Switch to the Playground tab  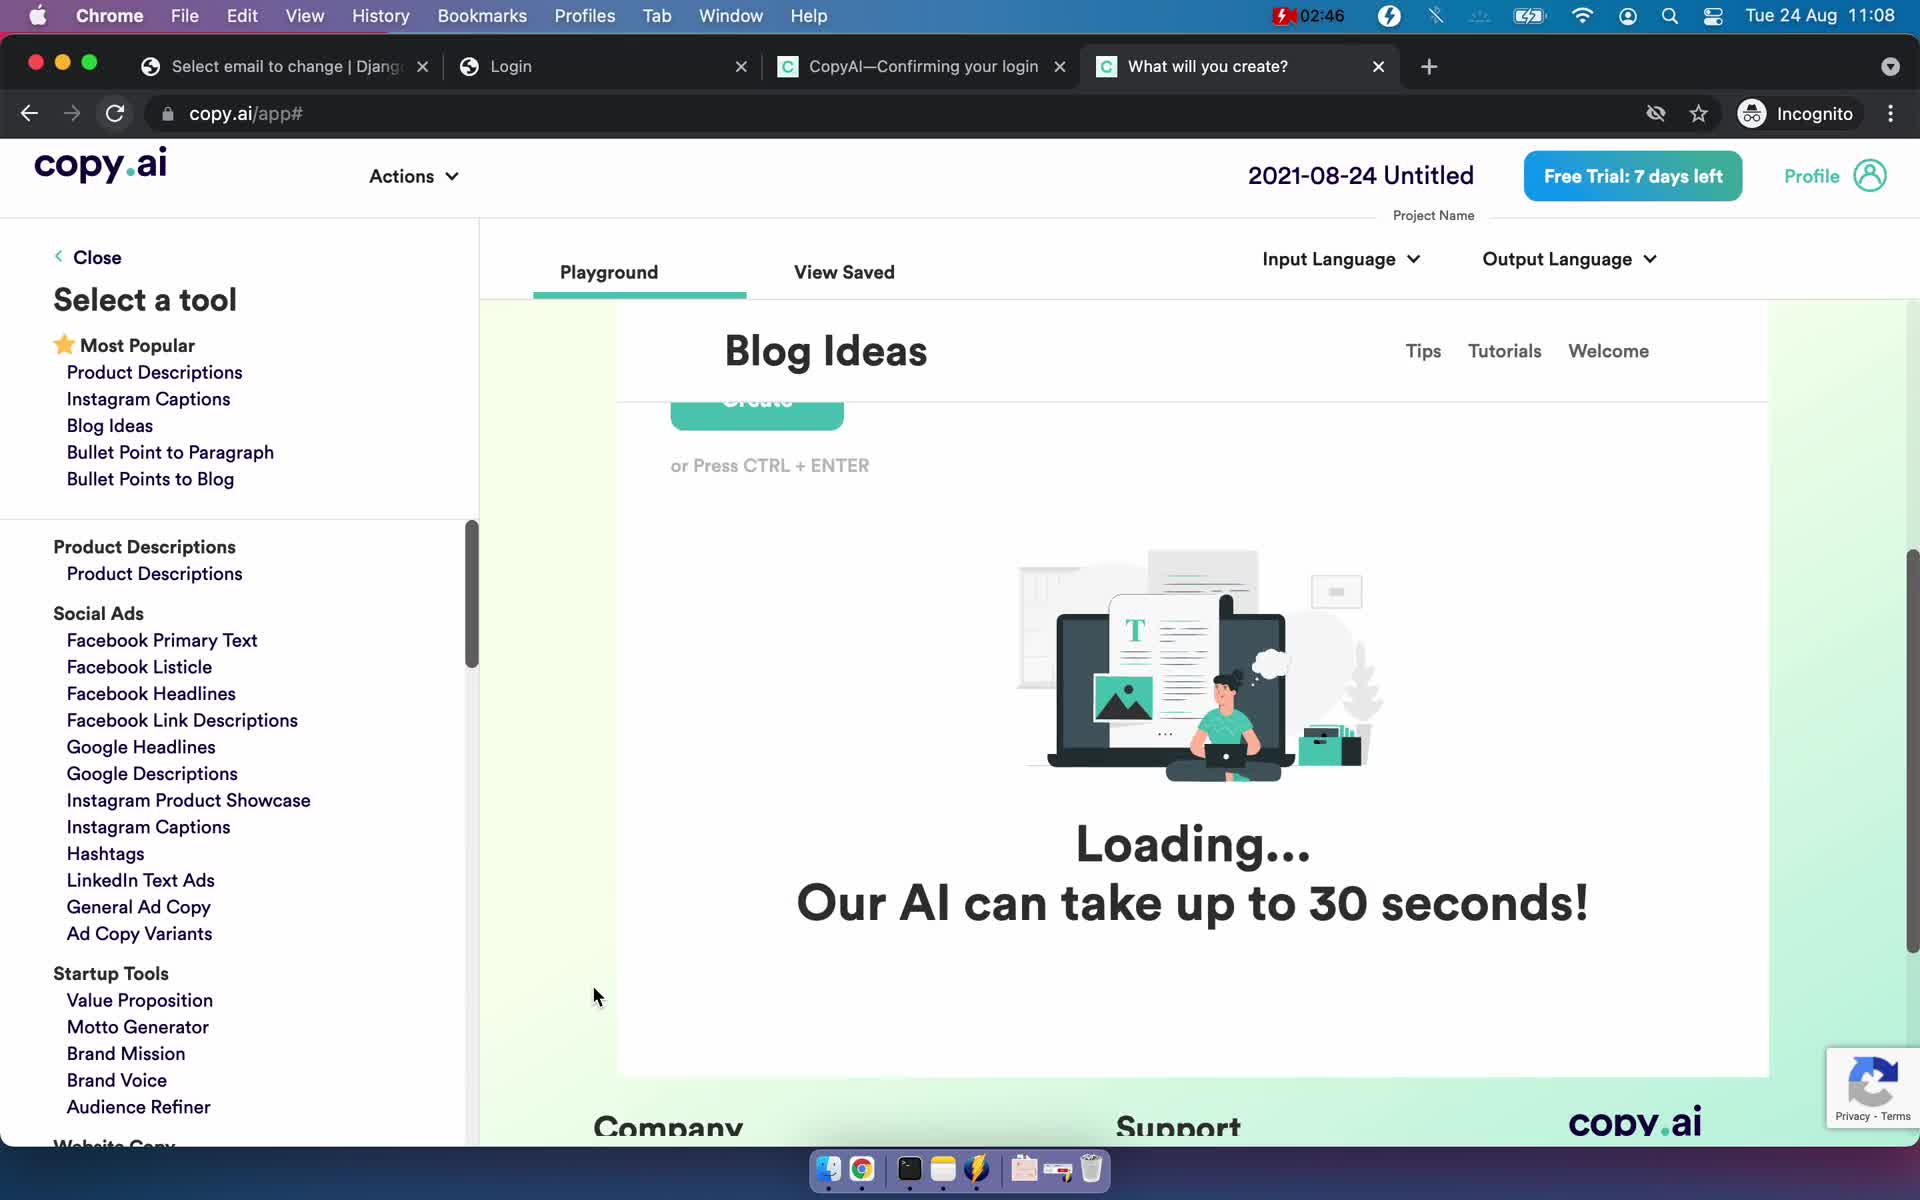[609, 272]
